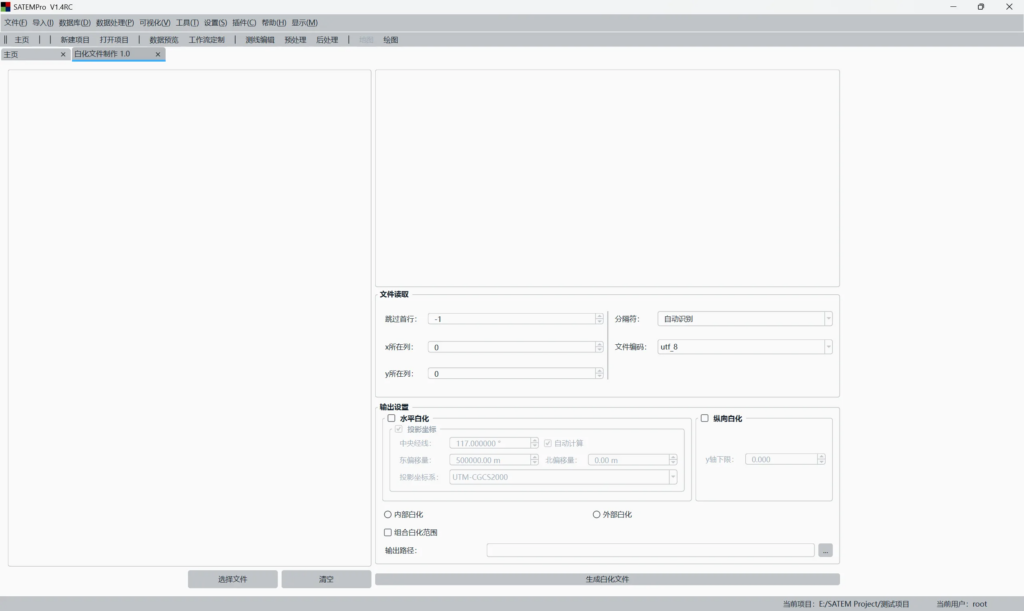Expand the 分隔符 dropdown
Viewport: 1024px width, 611px height.
(x=744, y=319)
